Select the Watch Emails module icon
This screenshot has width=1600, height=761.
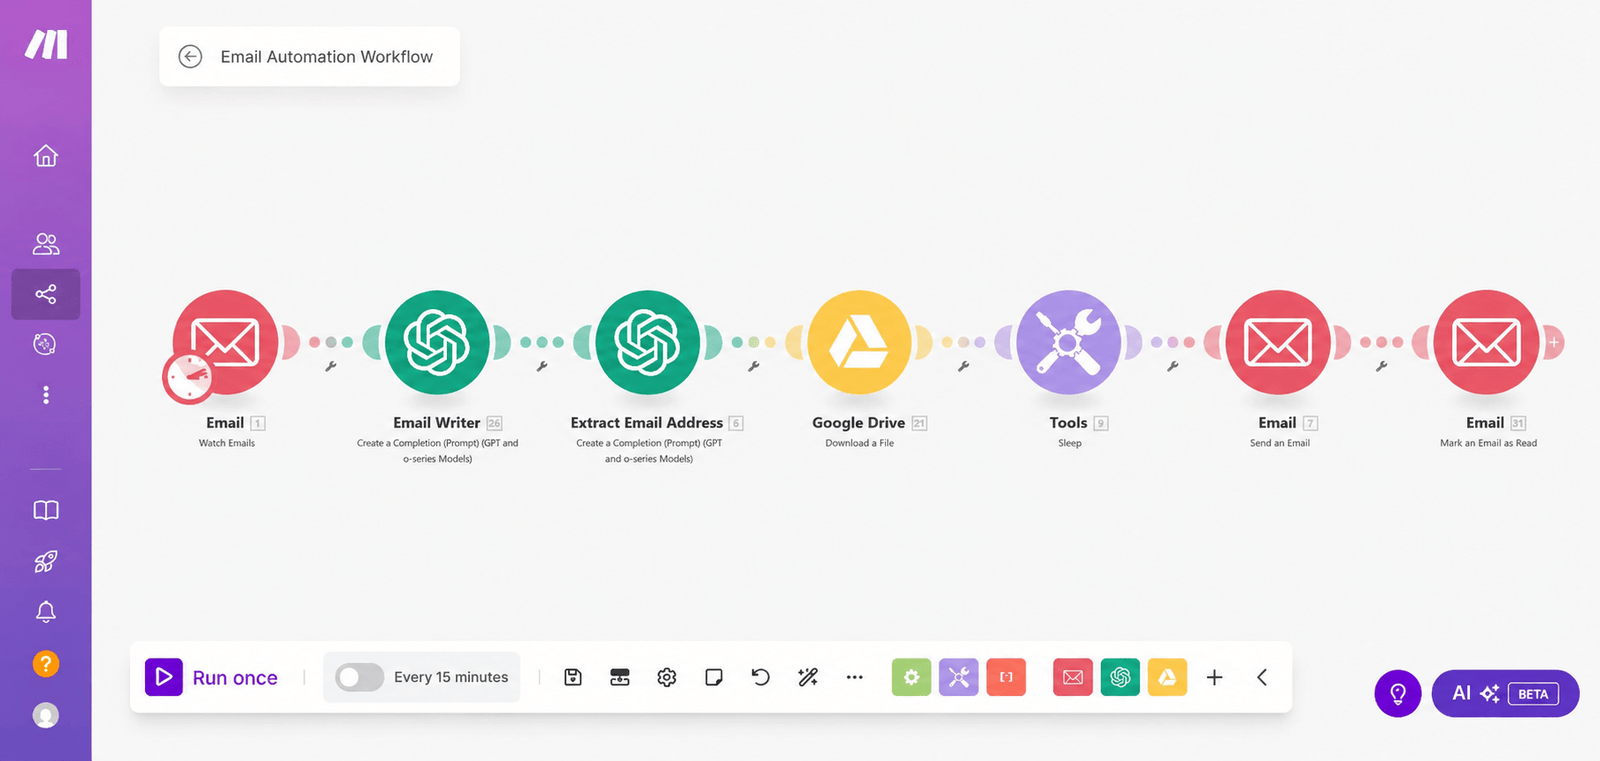point(225,342)
